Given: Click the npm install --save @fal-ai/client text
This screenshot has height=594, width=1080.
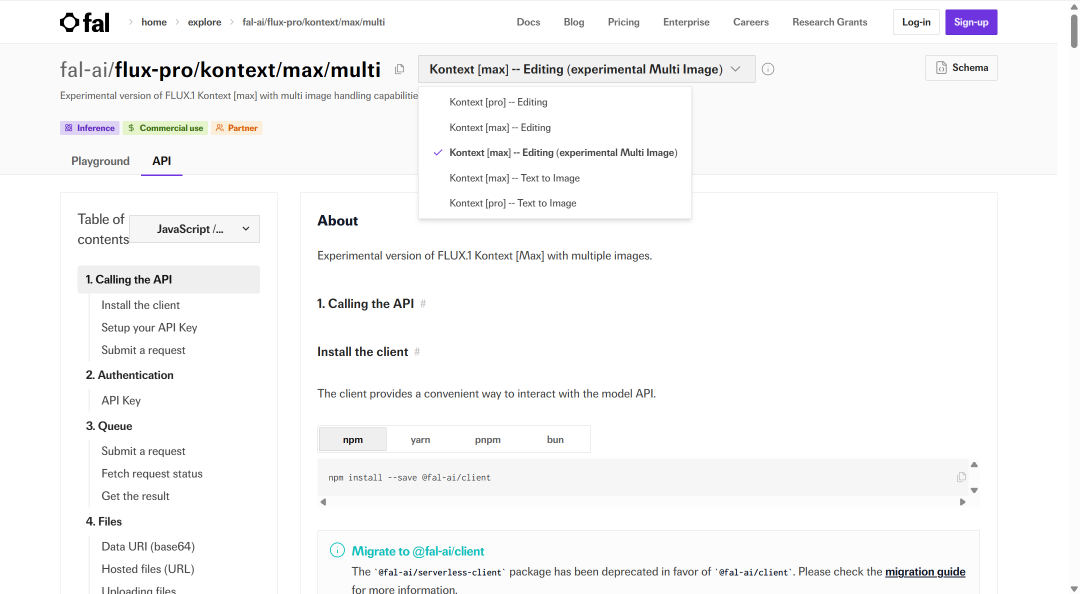Looking at the screenshot, I should tap(410, 478).
